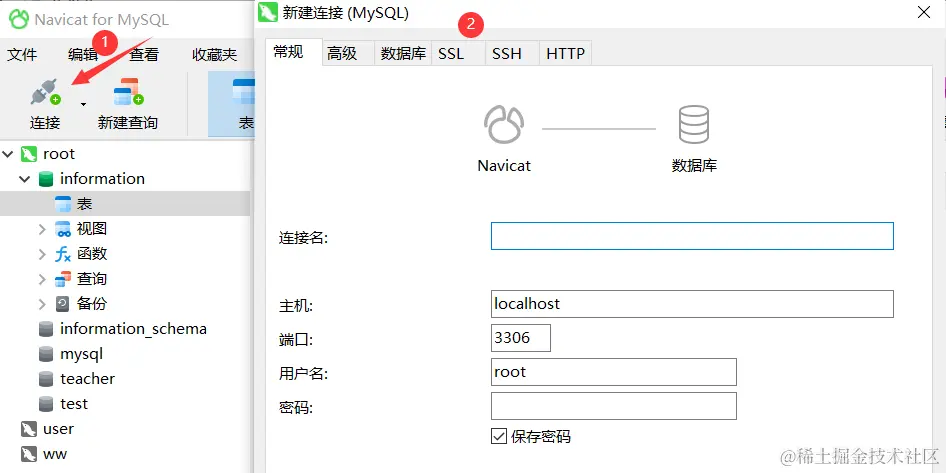946x473 pixels.
Task: Expand the 函数 node
Action: tap(42, 254)
